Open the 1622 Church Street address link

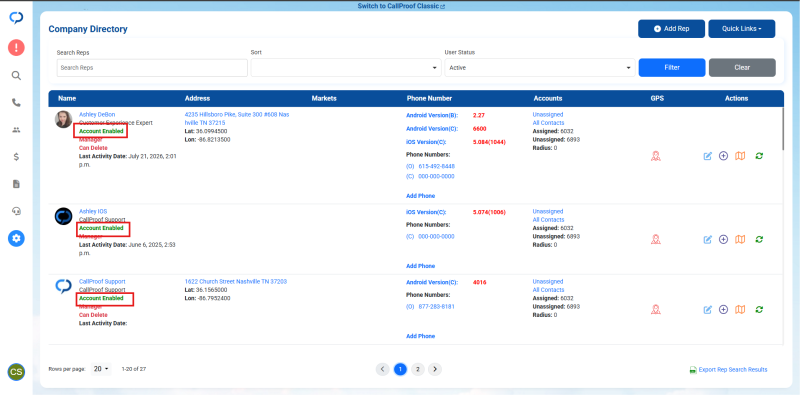(236, 281)
